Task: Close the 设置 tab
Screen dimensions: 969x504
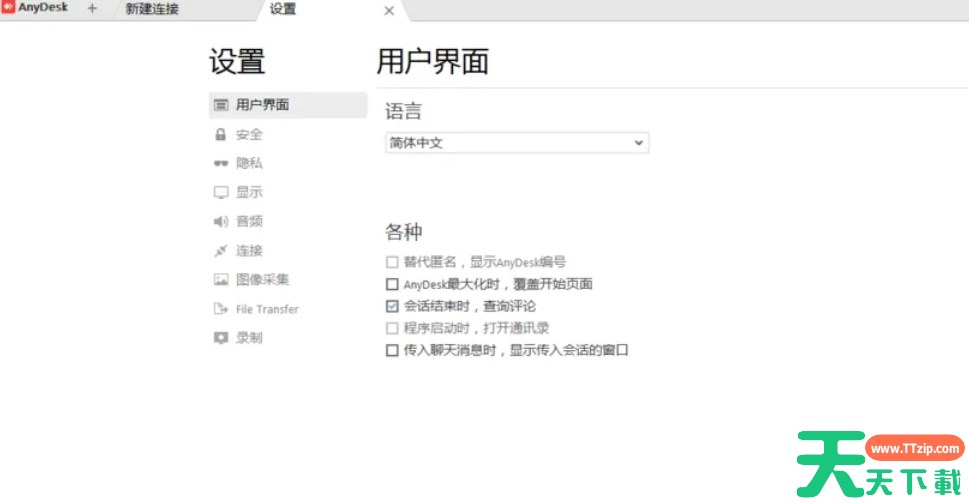Action: click(389, 10)
